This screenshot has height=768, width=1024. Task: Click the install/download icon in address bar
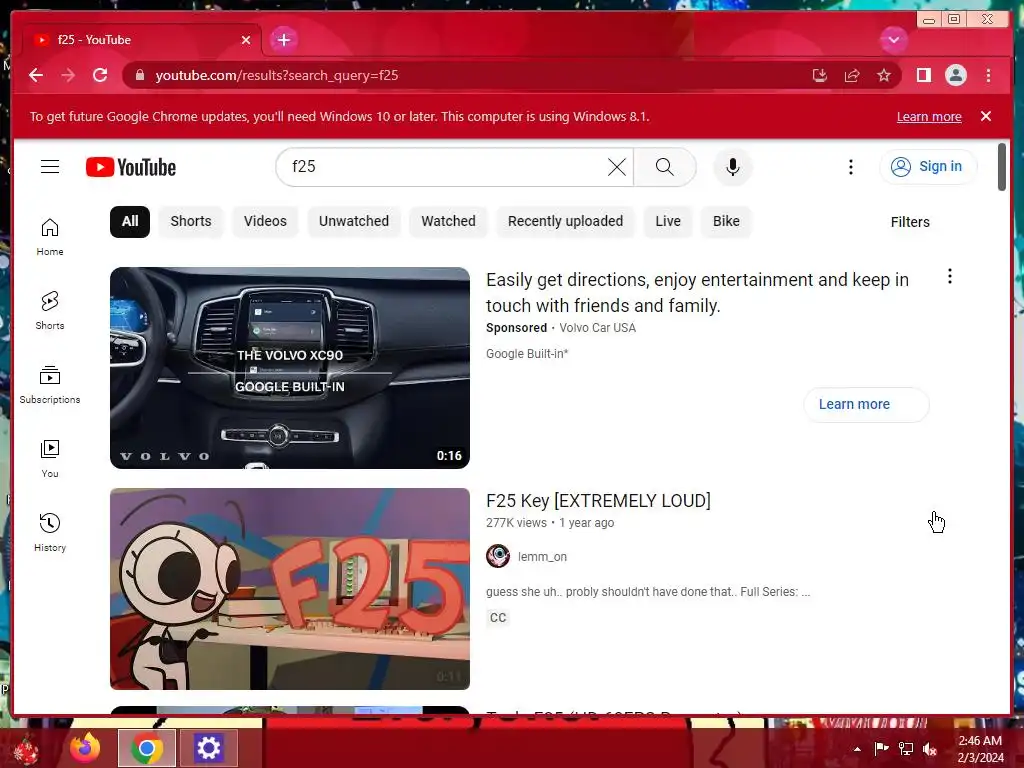coord(820,75)
